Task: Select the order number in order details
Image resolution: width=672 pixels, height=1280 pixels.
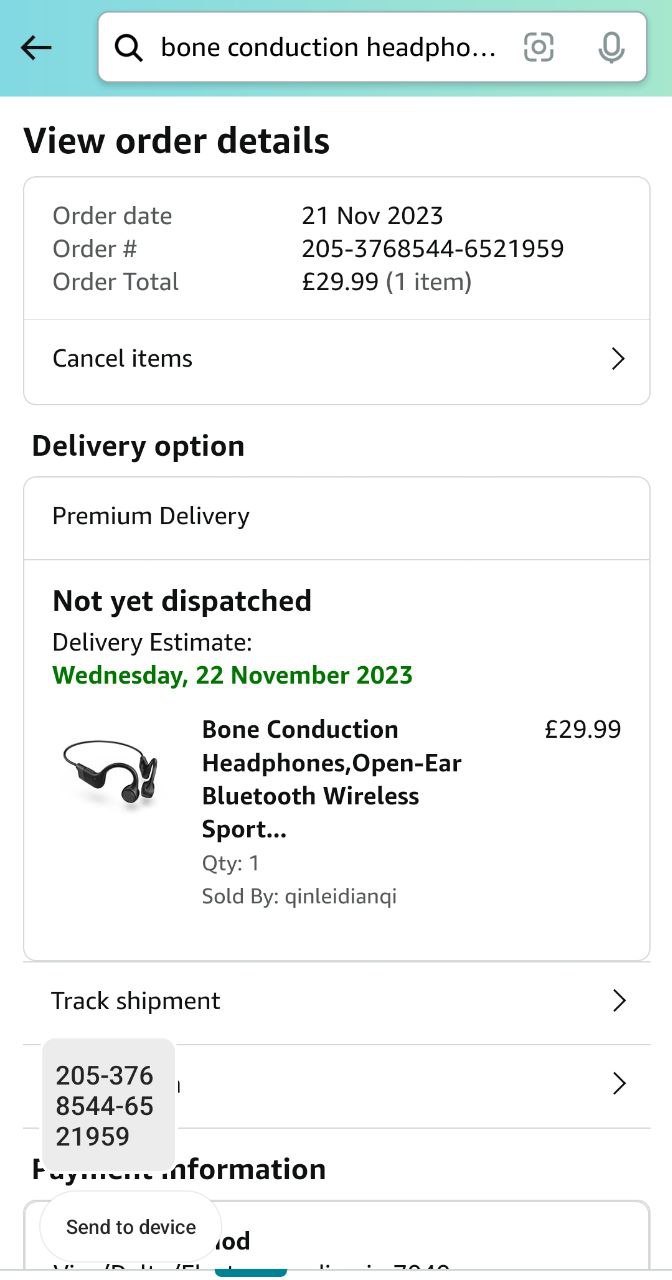Action: [x=432, y=249]
